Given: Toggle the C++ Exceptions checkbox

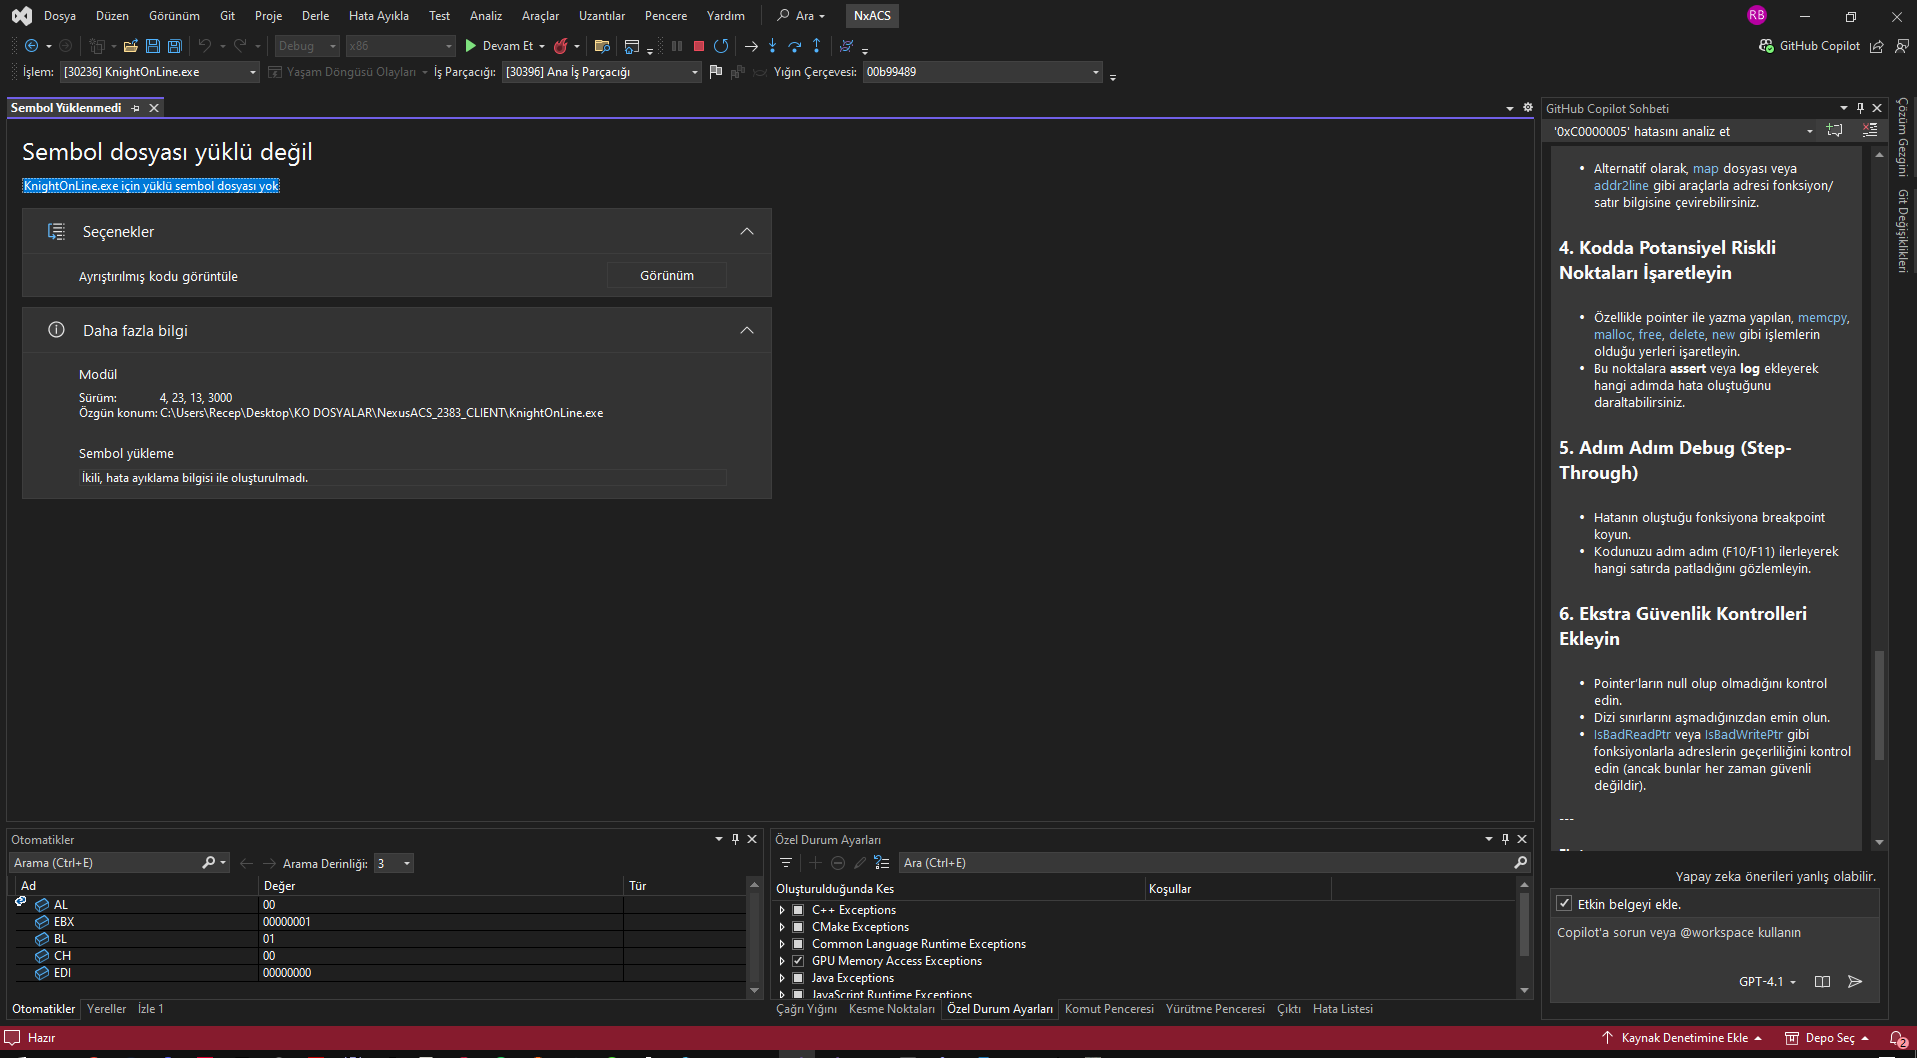Looking at the screenshot, I should pyautogui.click(x=798, y=910).
